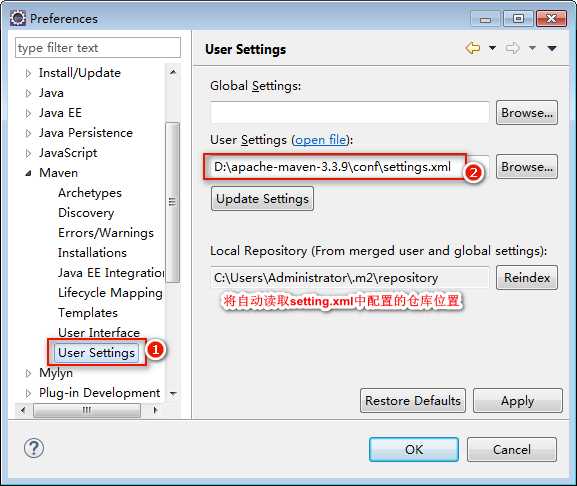The height and width of the screenshot is (486, 577).
Task: Select the JavaScript tree label
Action: coord(68,153)
